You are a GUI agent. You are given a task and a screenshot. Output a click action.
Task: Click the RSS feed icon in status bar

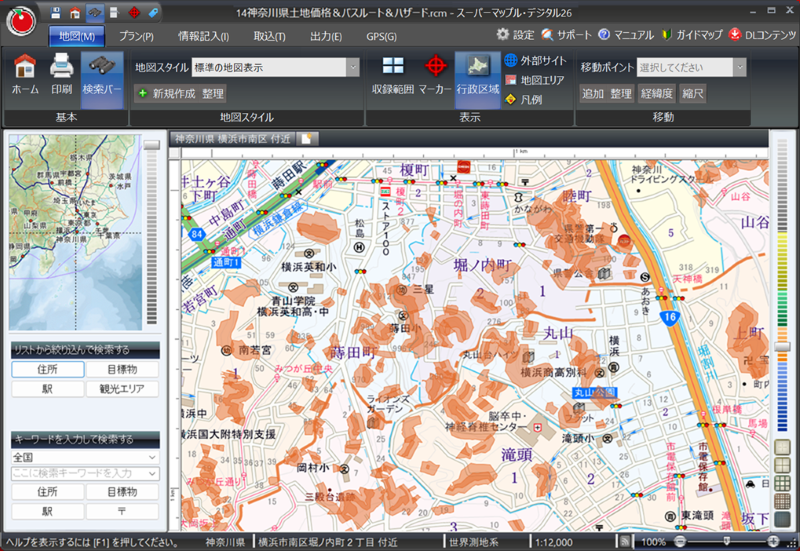point(624,542)
